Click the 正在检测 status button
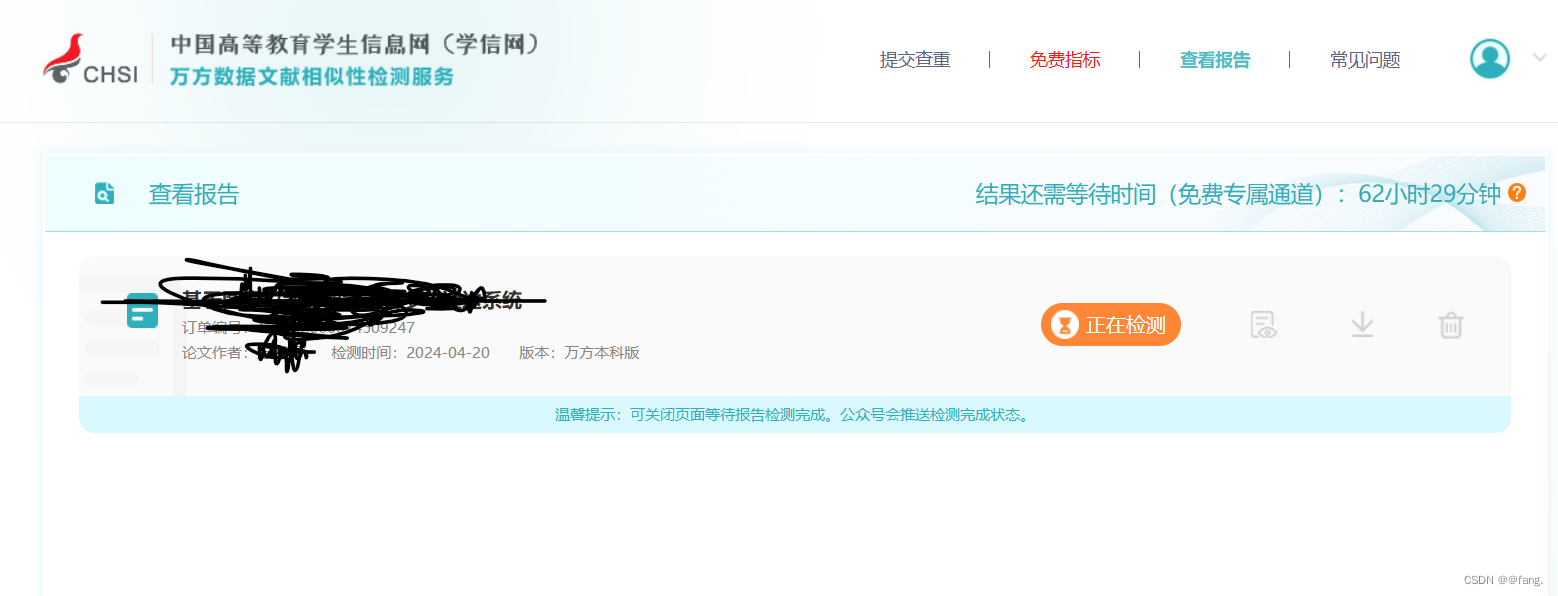 (x=1111, y=325)
